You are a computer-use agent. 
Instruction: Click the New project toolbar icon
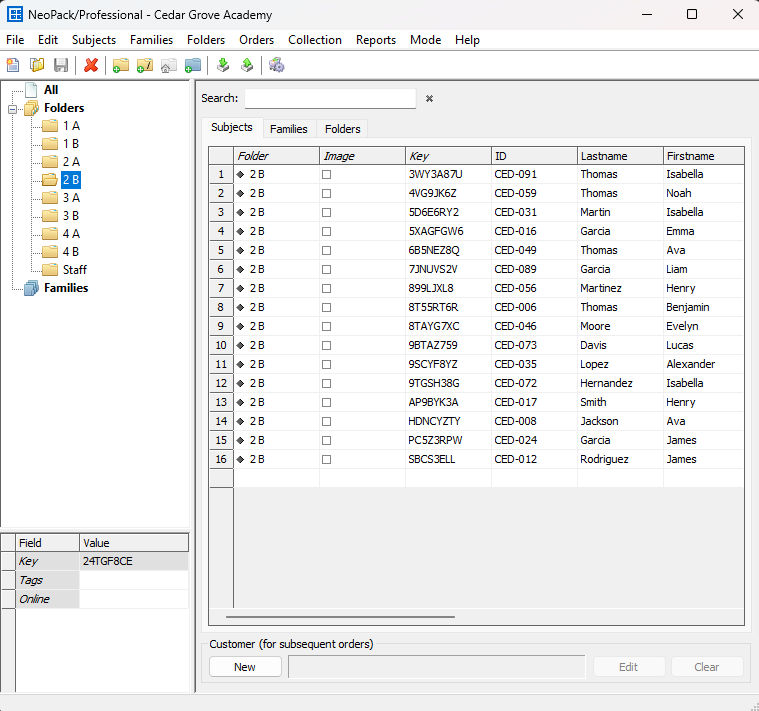coord(13,66)
